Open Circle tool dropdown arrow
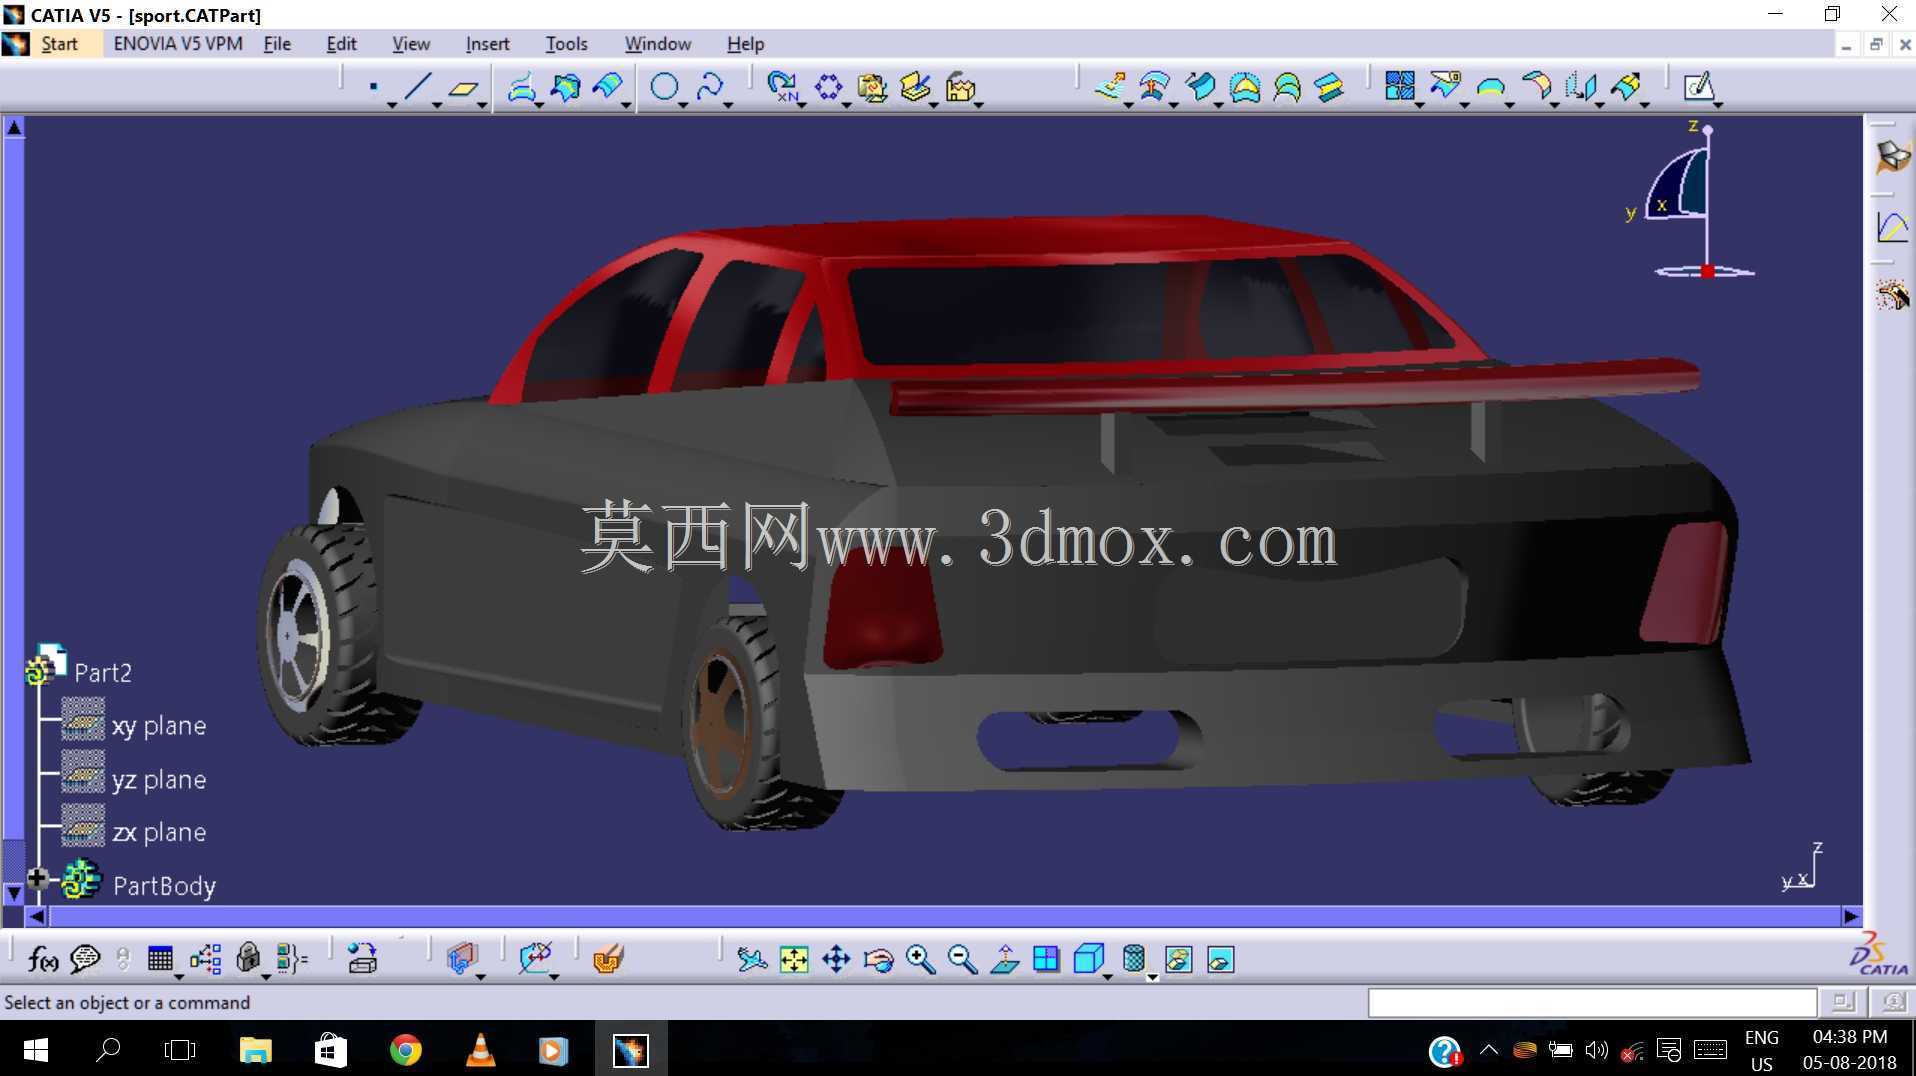 coord(683,104)
